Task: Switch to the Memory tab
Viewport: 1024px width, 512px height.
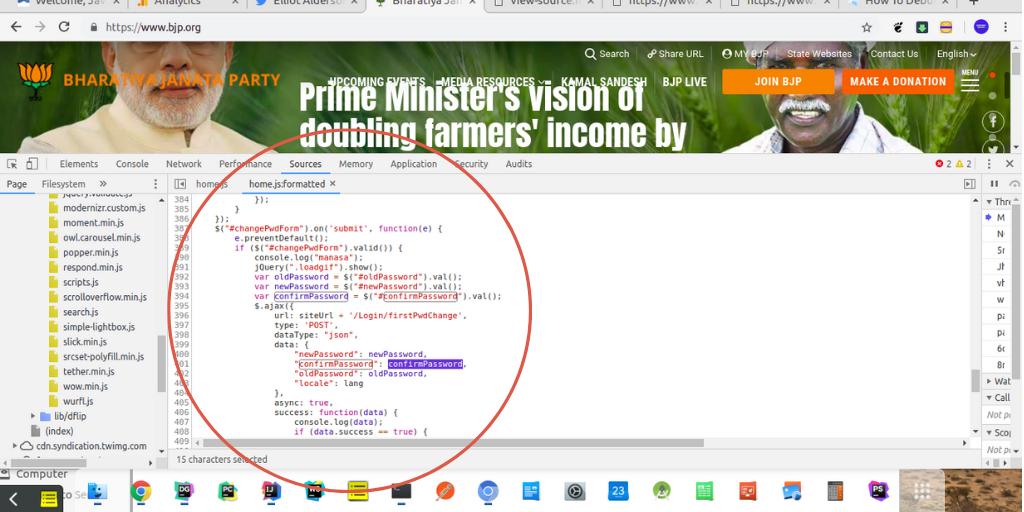Action: coord(356,164)
